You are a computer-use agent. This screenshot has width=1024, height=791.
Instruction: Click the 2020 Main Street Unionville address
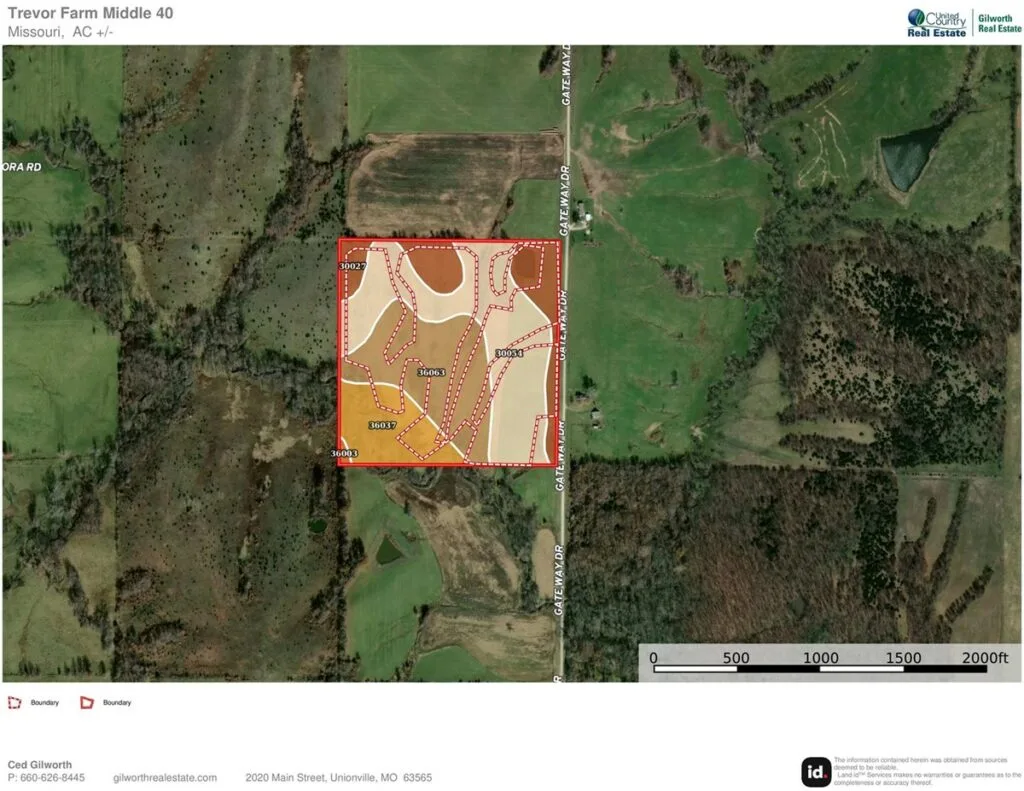(339, 777)
